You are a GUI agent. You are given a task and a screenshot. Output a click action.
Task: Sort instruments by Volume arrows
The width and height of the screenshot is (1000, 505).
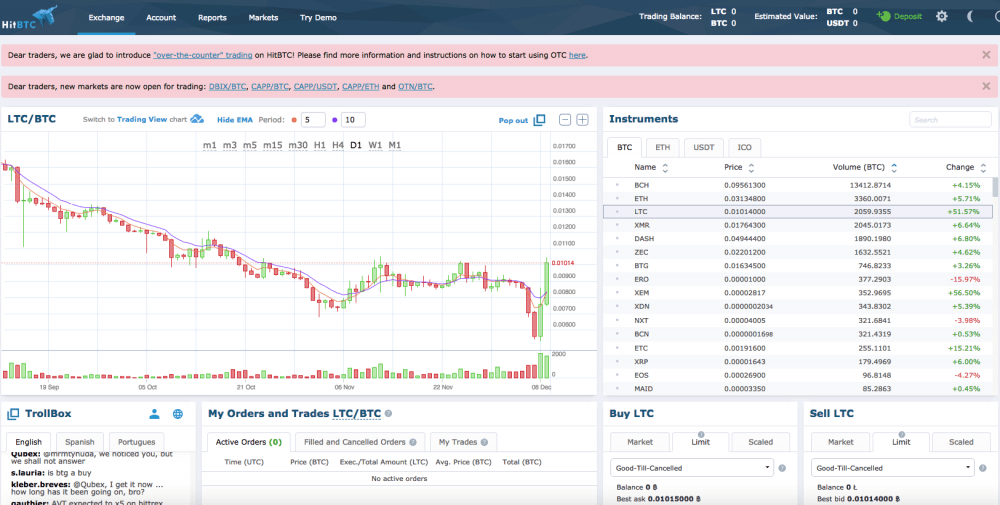(x=894, y=168)
